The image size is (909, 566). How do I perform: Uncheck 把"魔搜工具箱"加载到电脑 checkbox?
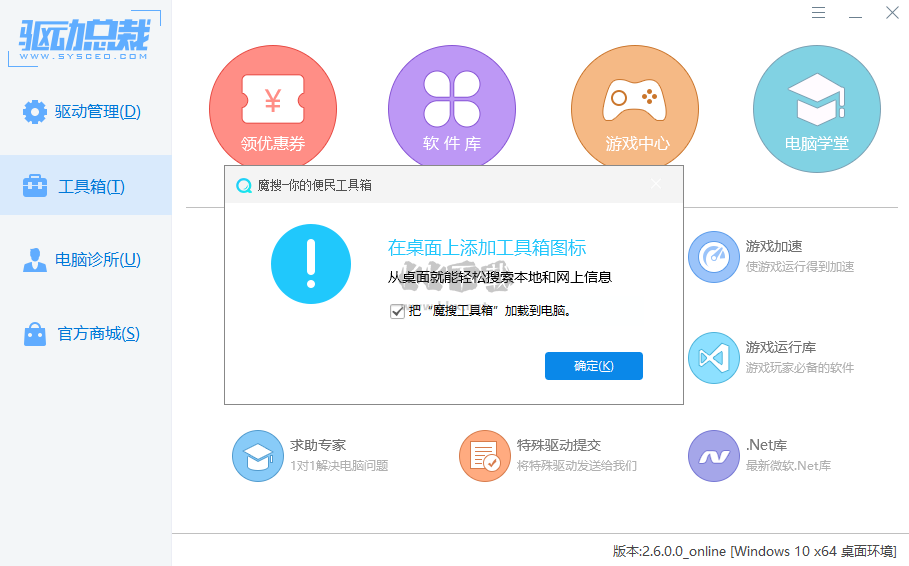[397, 311]
